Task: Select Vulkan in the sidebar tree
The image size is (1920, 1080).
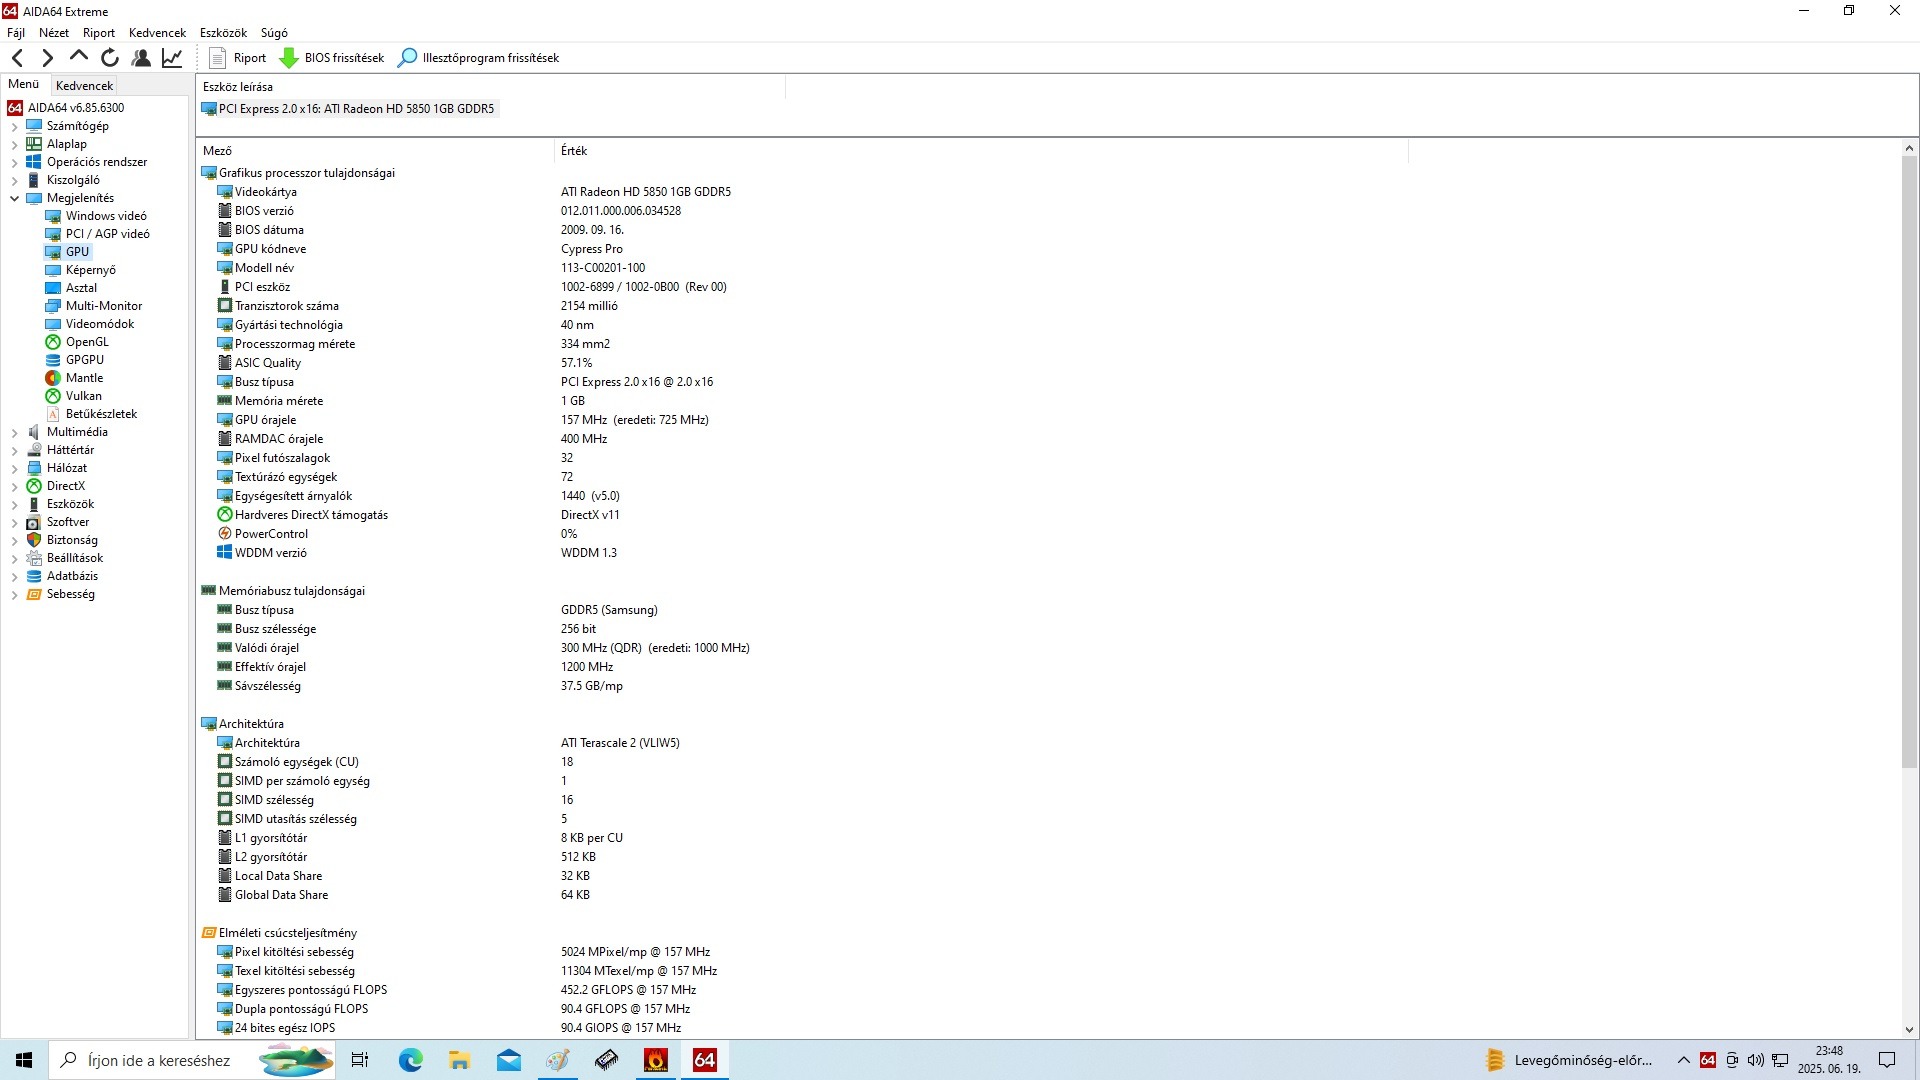Action: tap(83, 396)
